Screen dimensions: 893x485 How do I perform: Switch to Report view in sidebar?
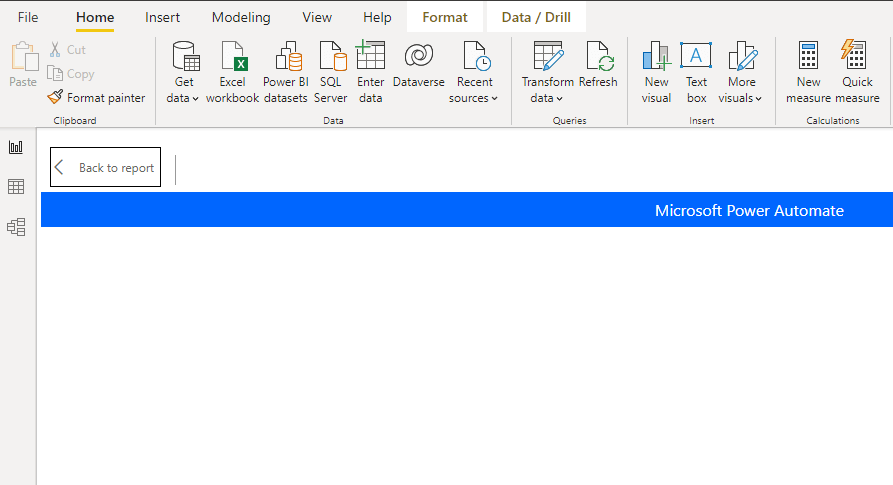(16, 147)
